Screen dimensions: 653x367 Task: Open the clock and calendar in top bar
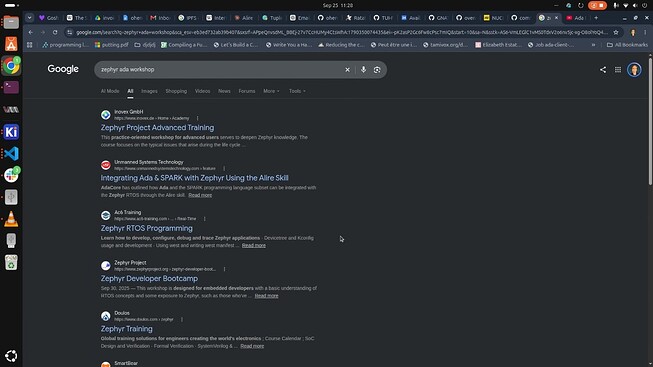[337, 5]
